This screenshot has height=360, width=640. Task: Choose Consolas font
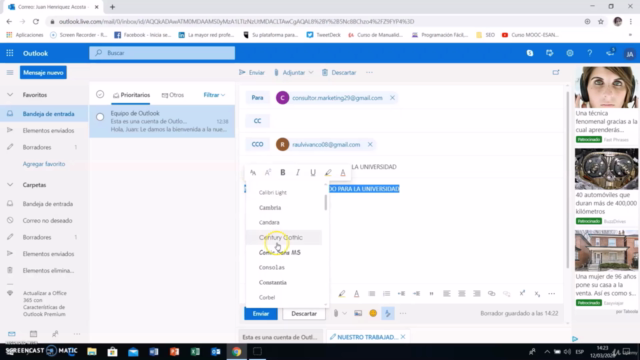pos(284,267)
